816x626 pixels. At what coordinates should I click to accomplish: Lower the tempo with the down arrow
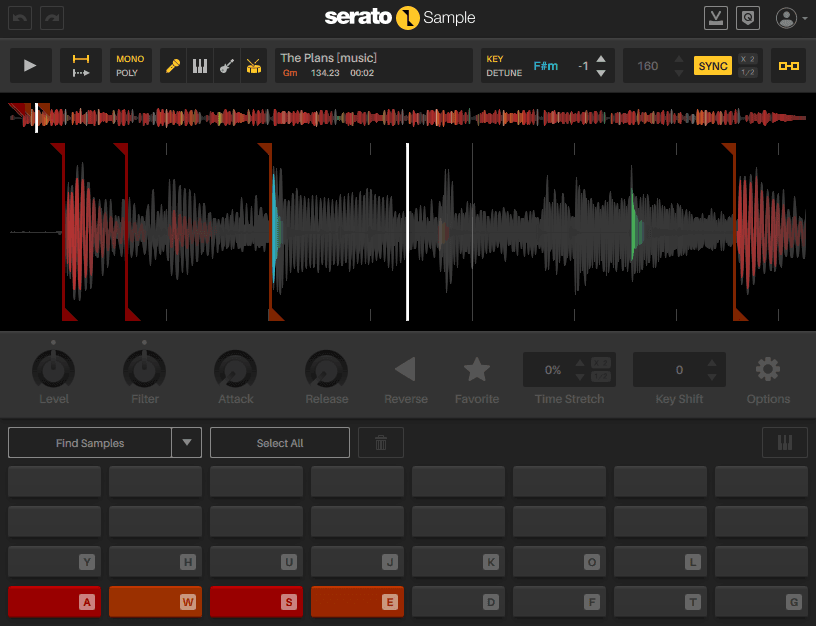click(x=679, y=73)
